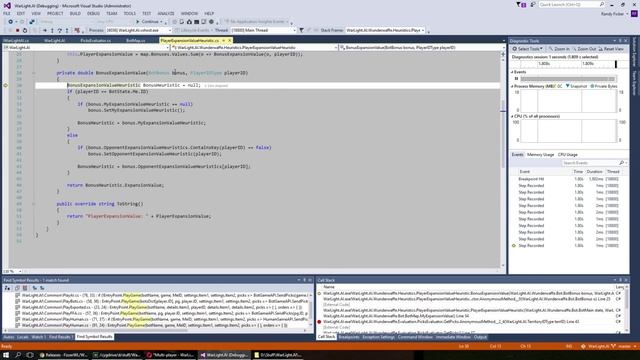Open the Locals tab
The height and width of the screenshot is (360, 640).
(x=22, y=337)
